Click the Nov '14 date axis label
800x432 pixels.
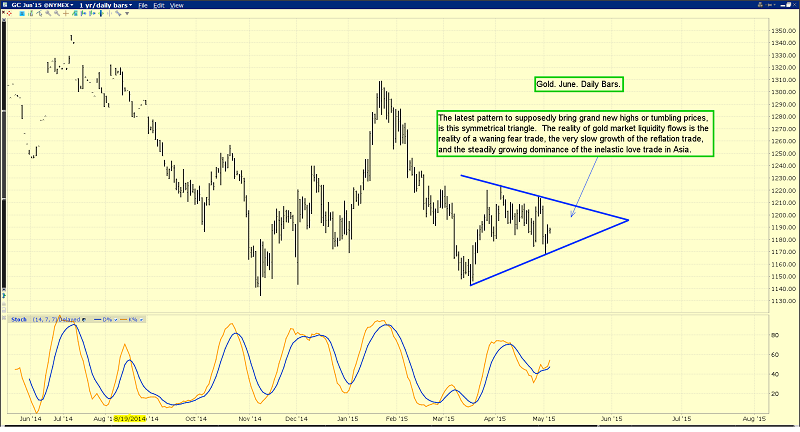coord(249,419)
